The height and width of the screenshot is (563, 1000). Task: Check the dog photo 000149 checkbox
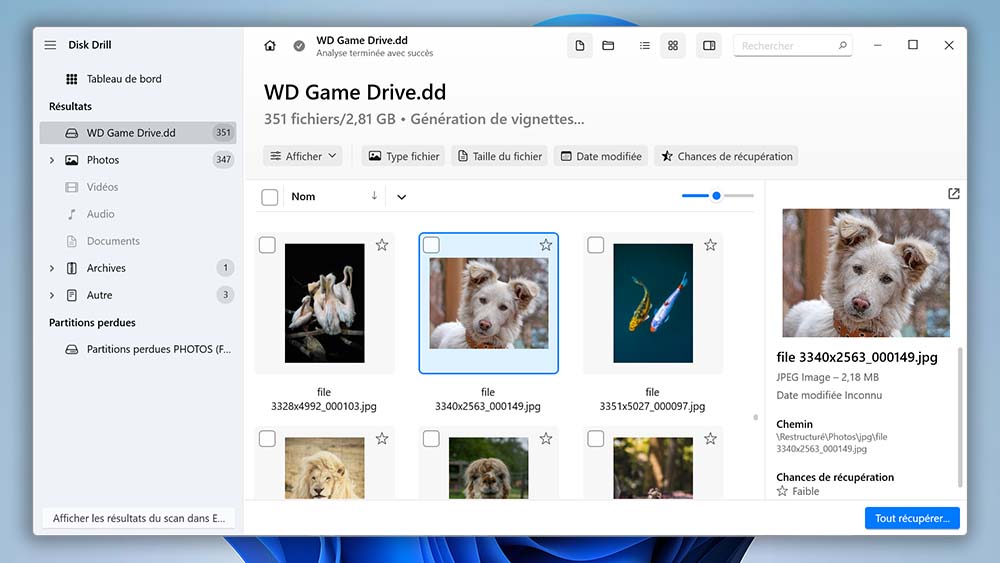pyautogui.click(x=431, y=245)
